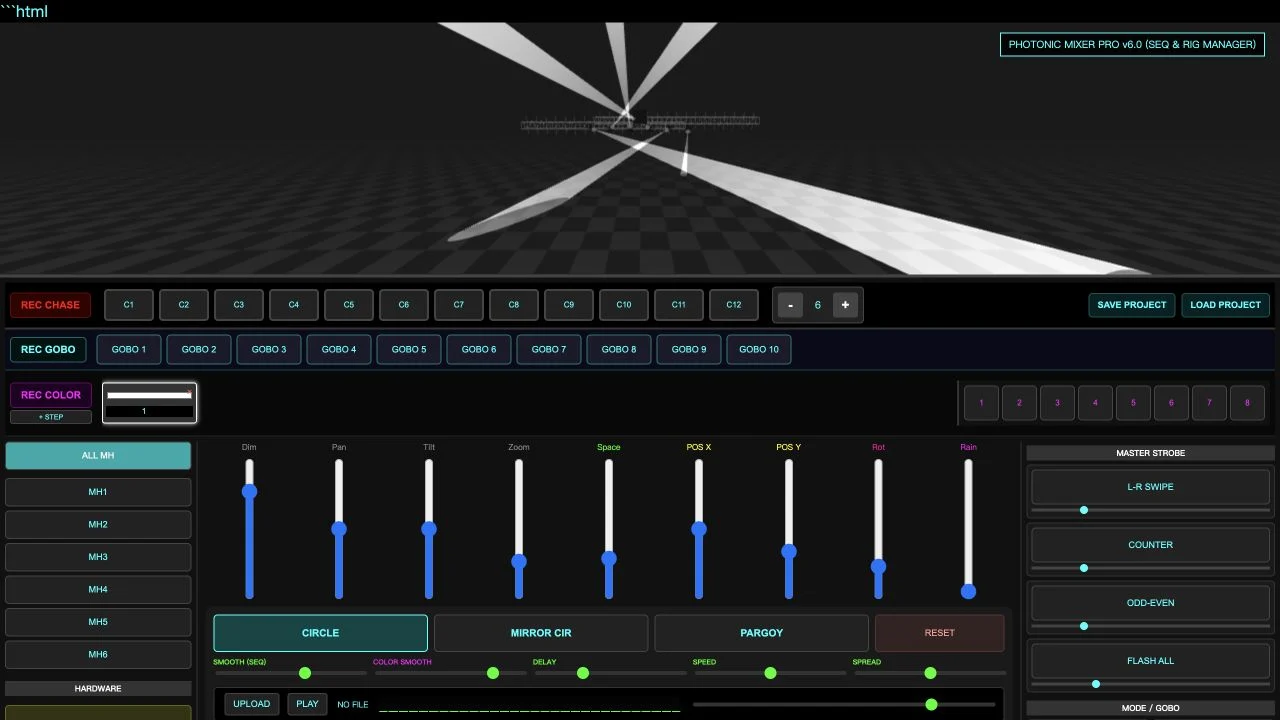Select GOBO 2 preset
The height and width of the screenshot is (720, 1280).
click(199, 350)
